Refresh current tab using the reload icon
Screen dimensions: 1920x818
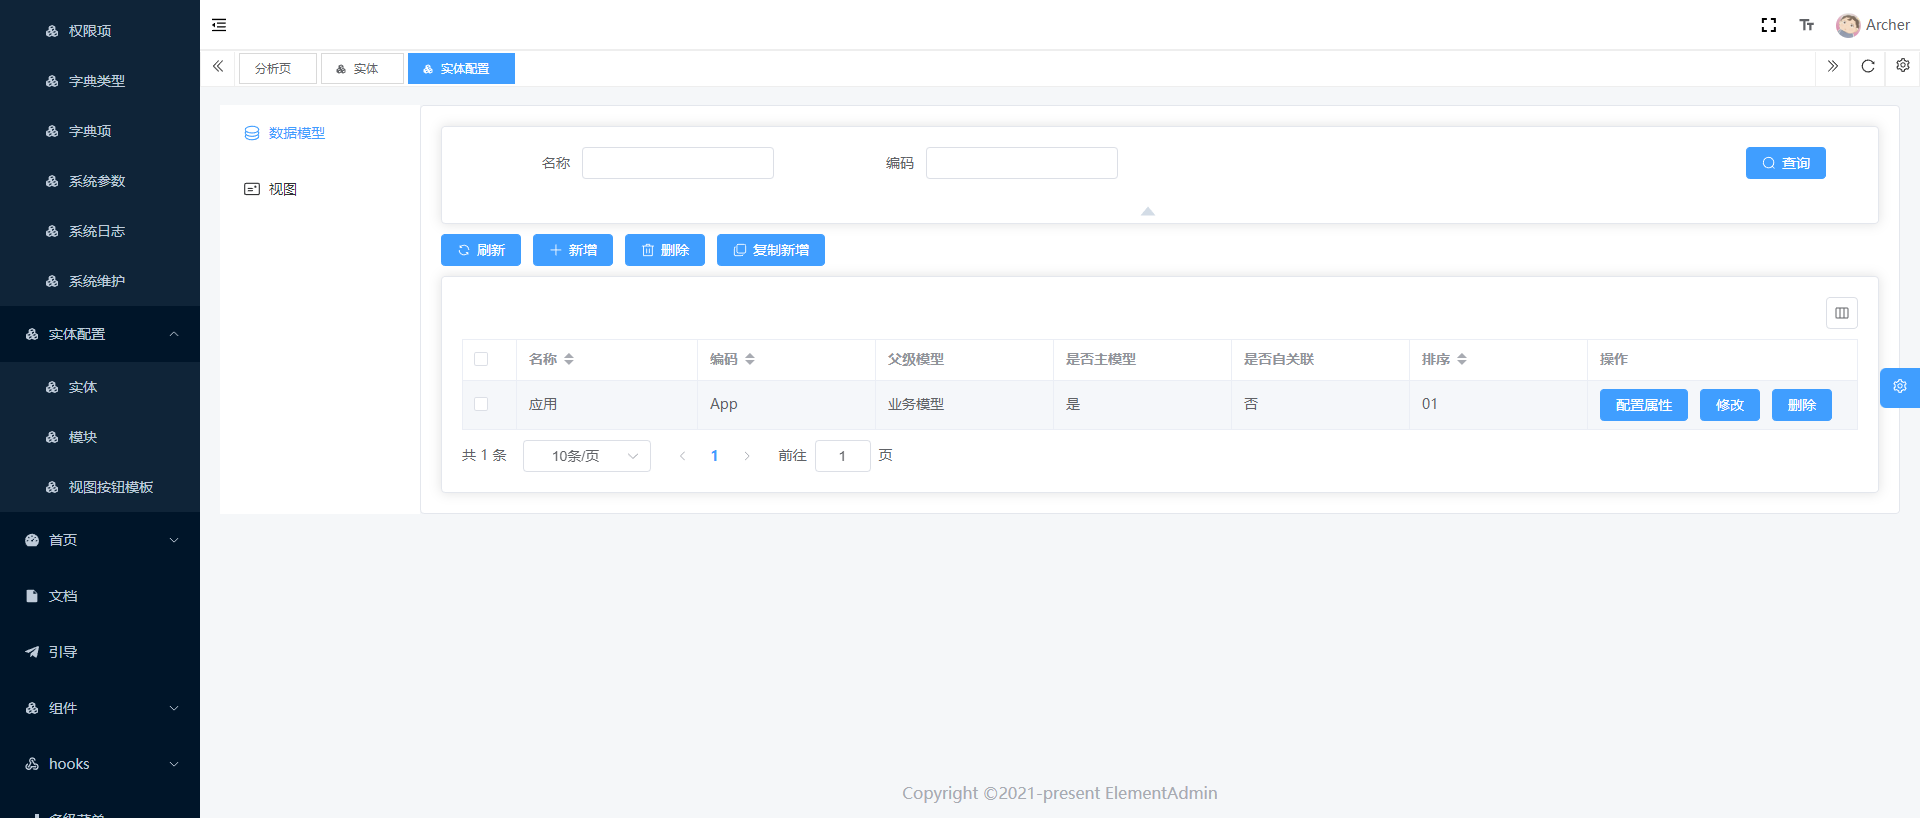[1868, 66]
